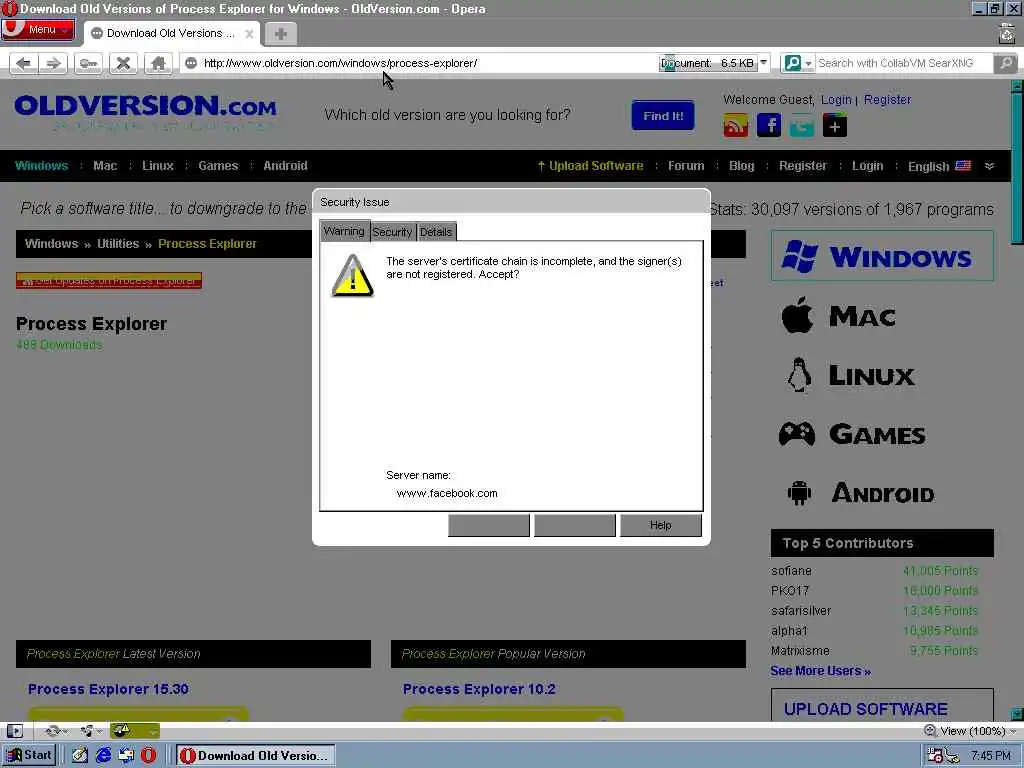Click the browser Back arrow
The image size is (1024, 768).
[x=24, y=63]
